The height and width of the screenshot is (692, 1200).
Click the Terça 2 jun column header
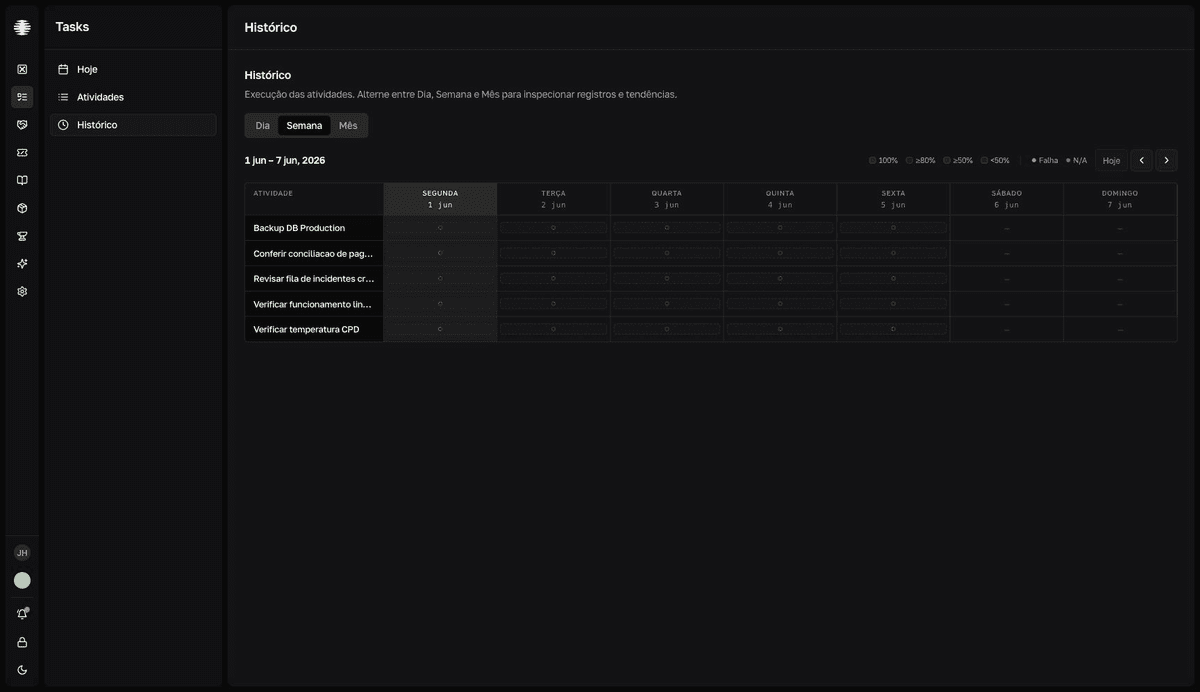pyautogui.click(x=553, y=199)
